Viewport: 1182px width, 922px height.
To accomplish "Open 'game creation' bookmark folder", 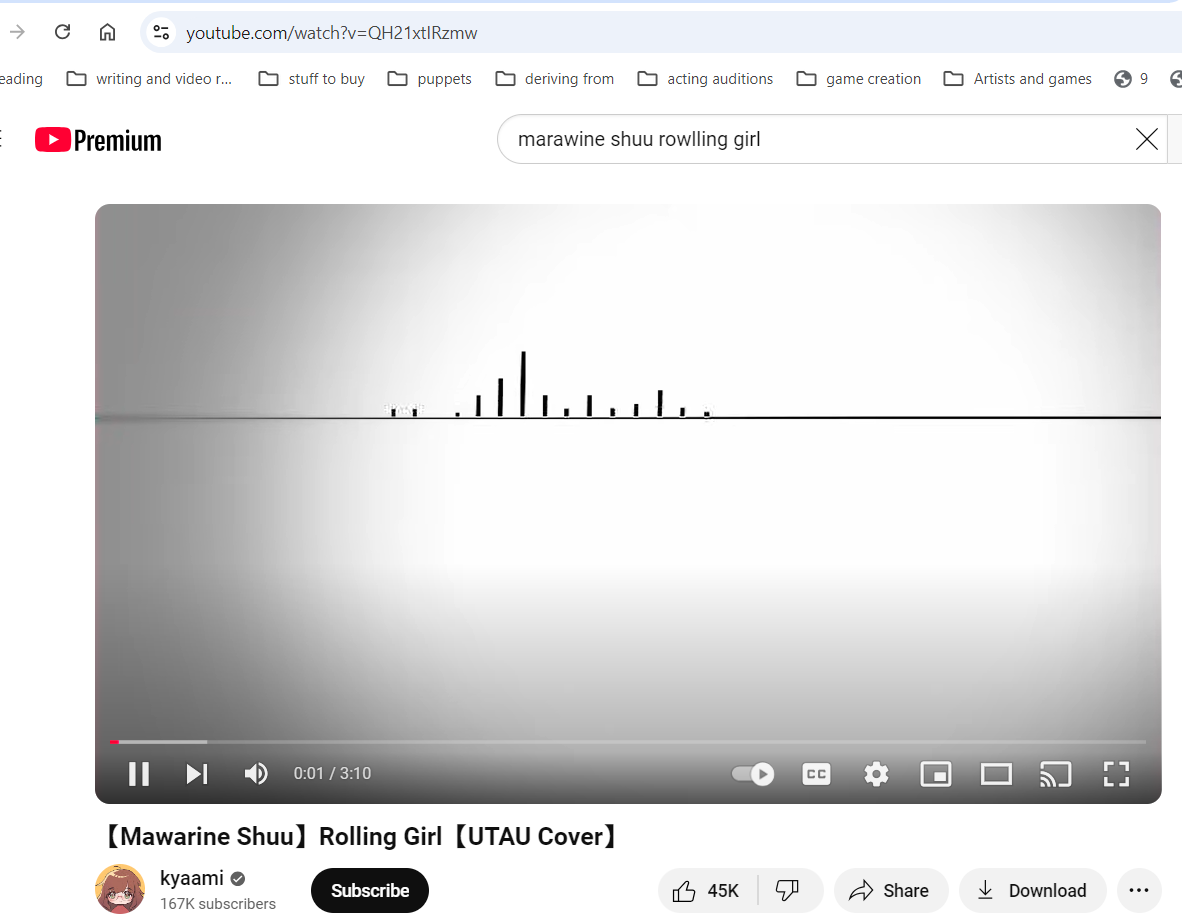I will [x=859, y=79].
